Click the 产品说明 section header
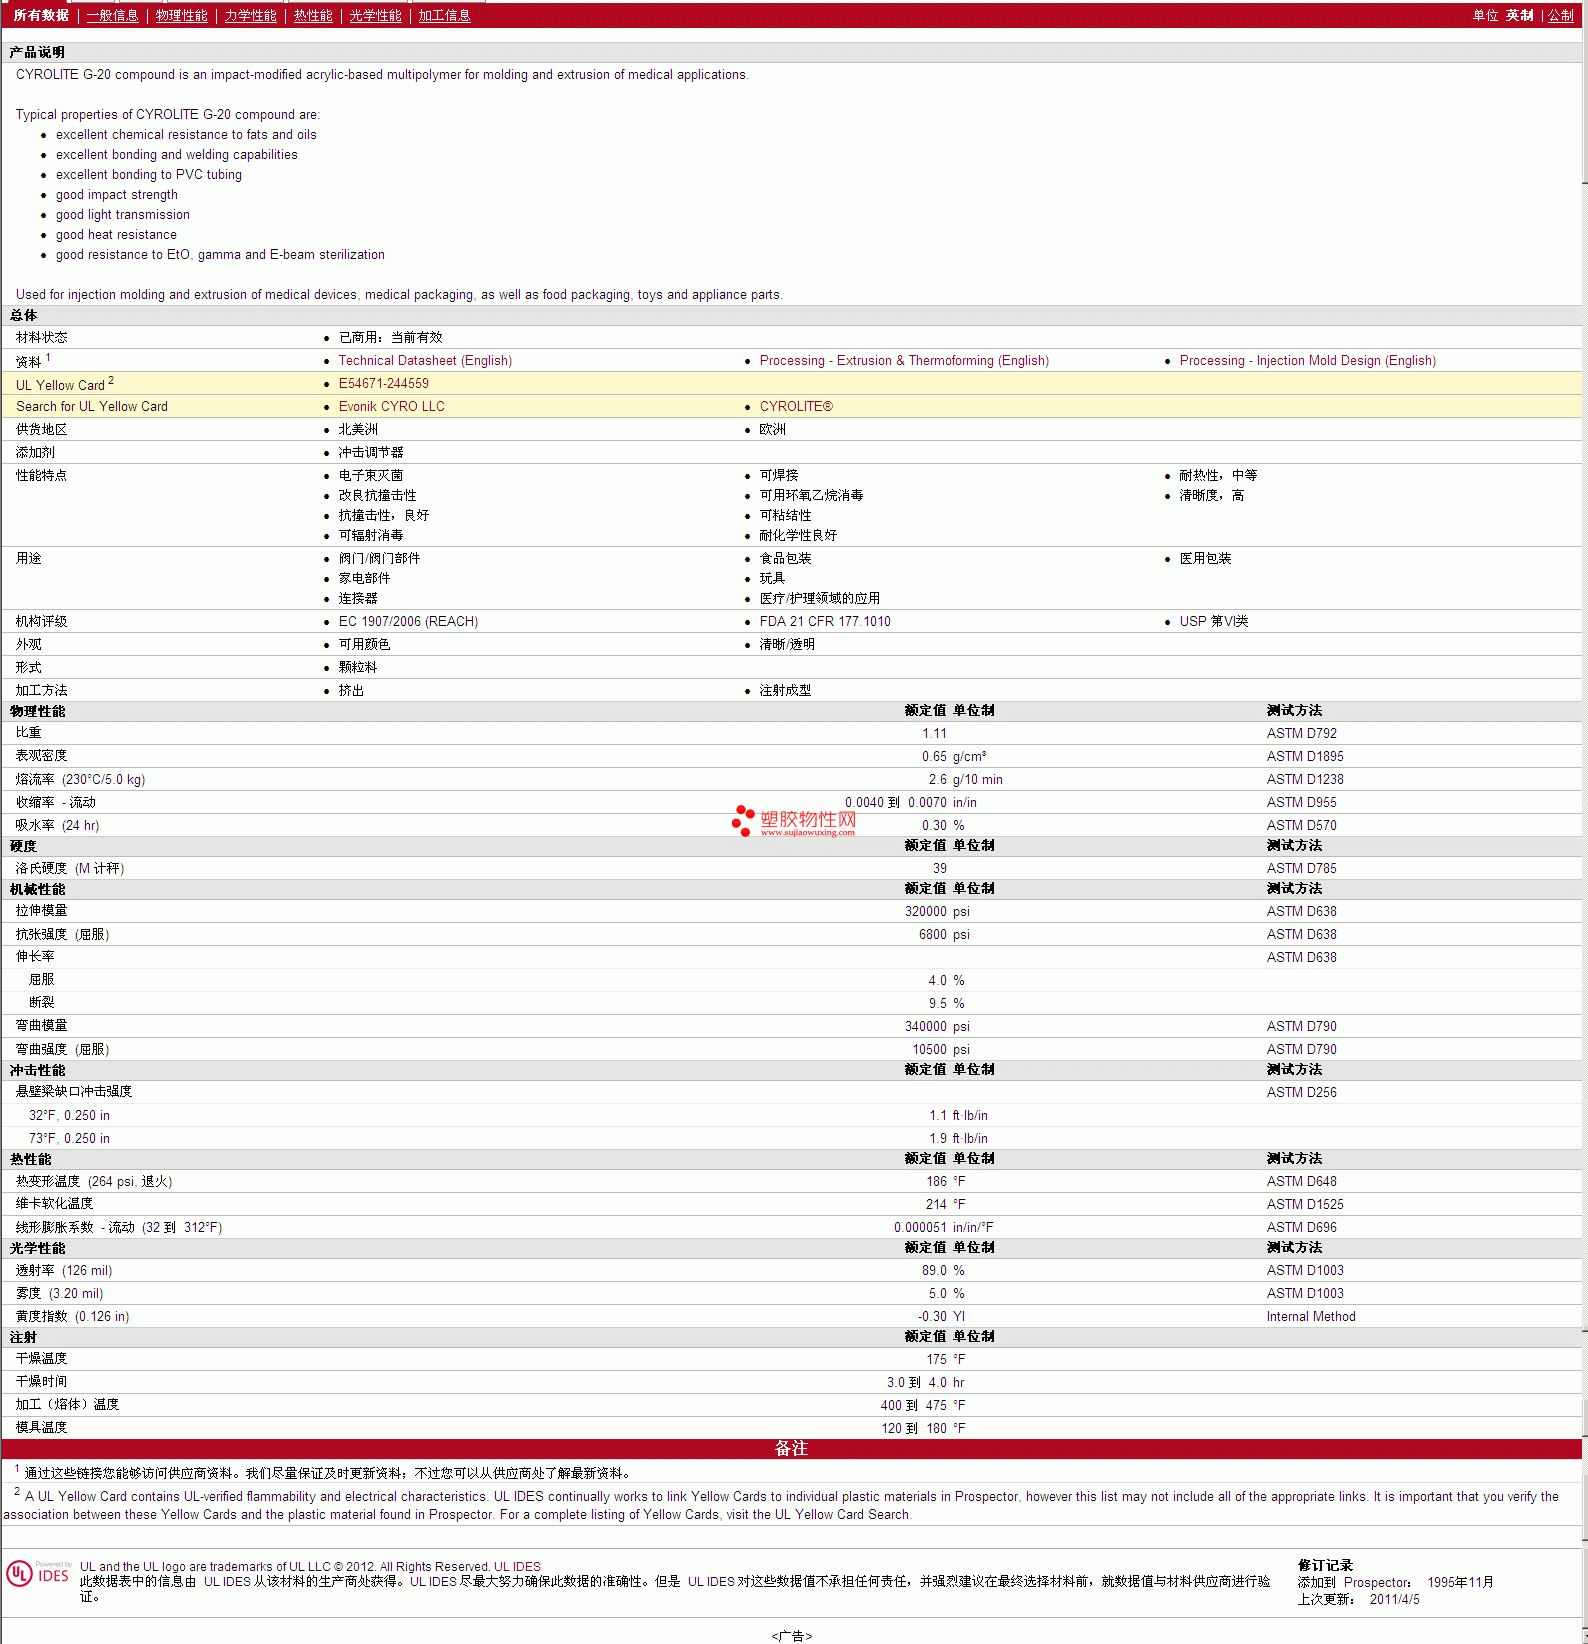 37,52
